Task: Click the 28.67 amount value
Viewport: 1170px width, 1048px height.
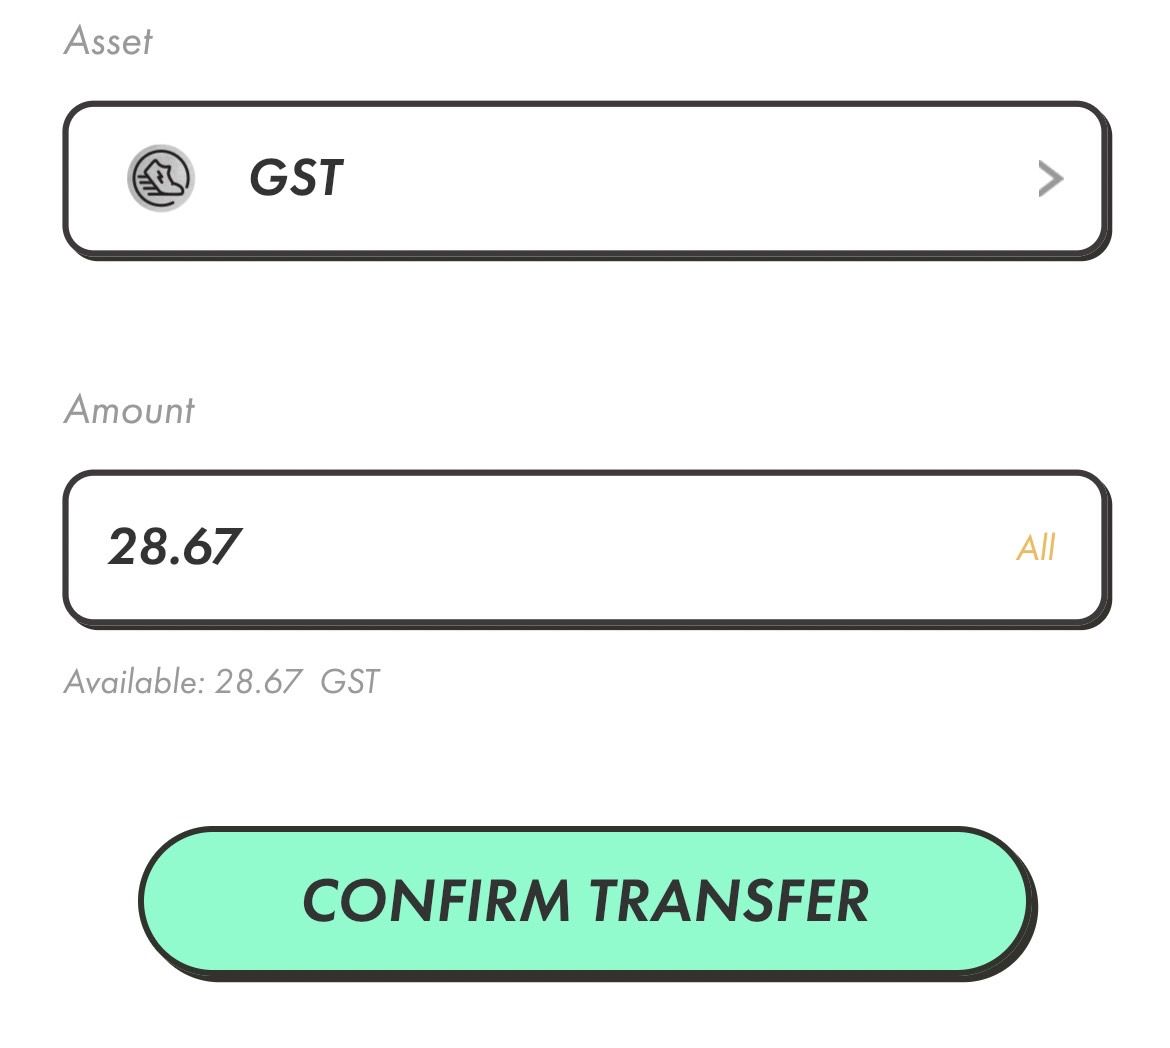Action: tap(175, 546)
